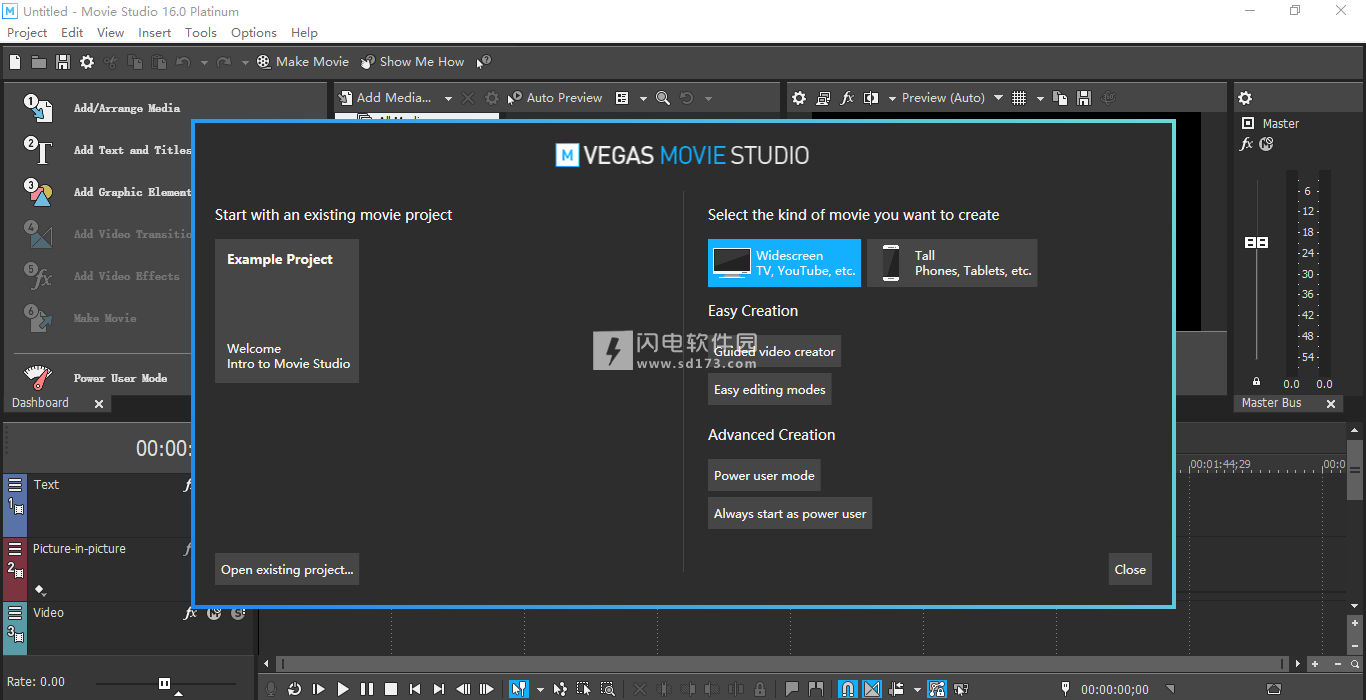Click the Power user mode button
The height and width of the screenshot is (700, 1366).
(764, 476)
